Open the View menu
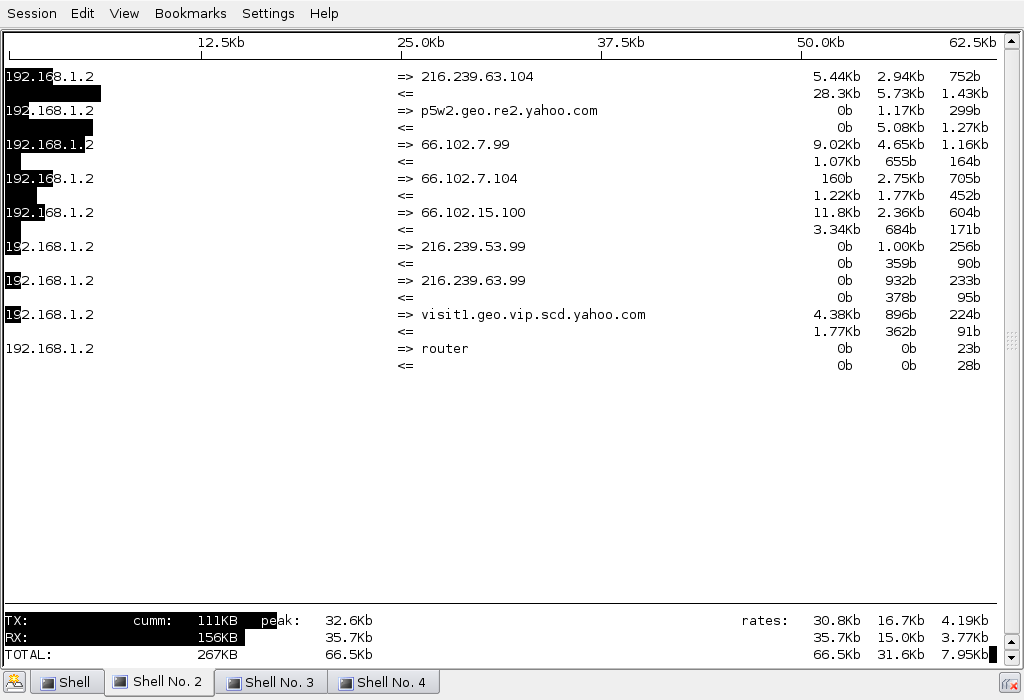 [x=123, y=13]
